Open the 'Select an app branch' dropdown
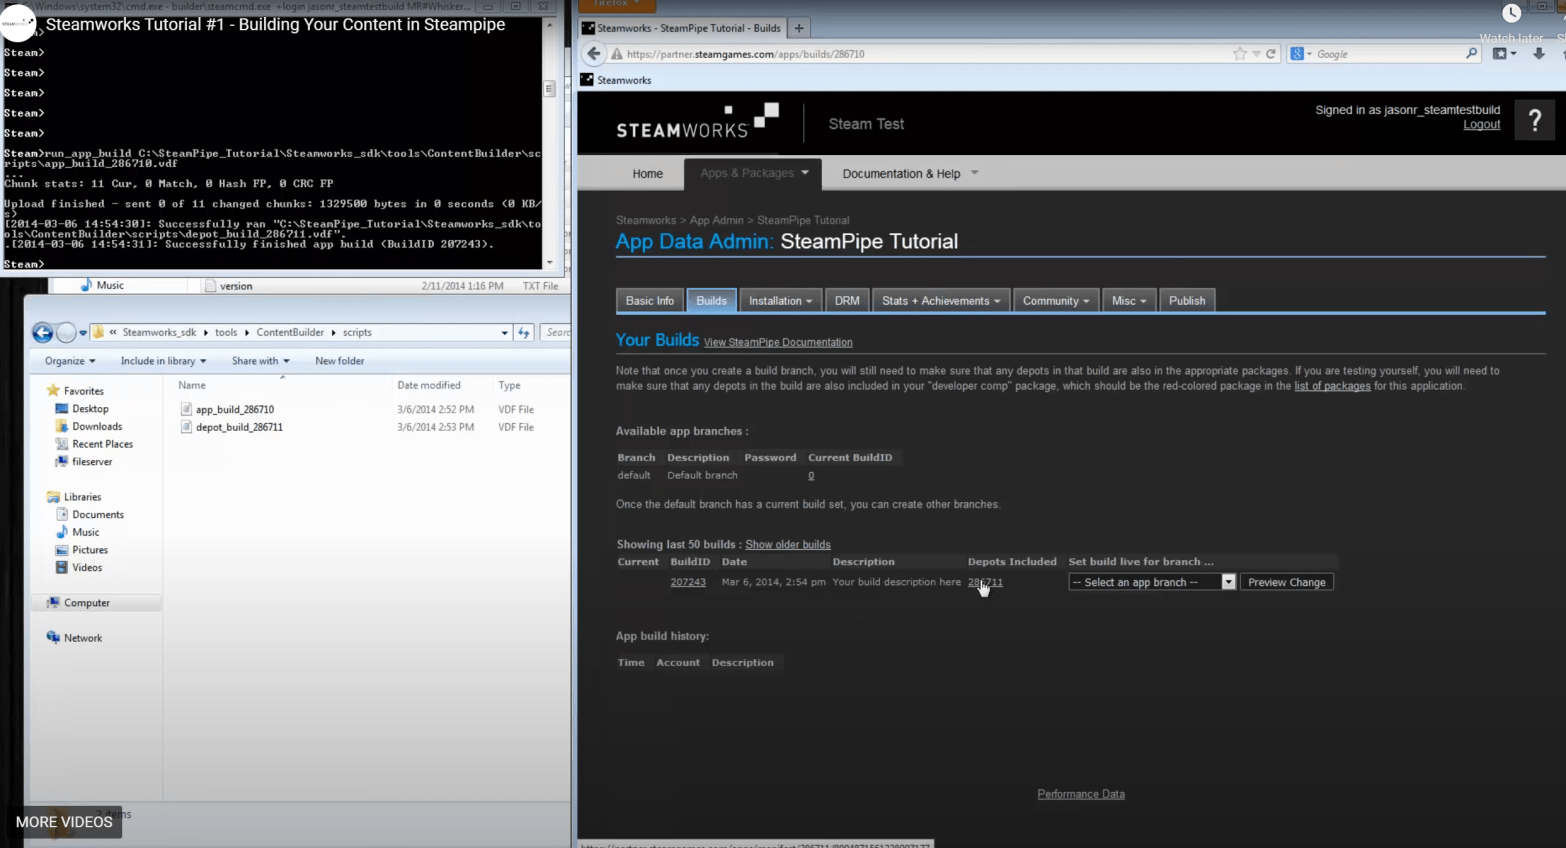The width and height of the screenshot is (1566, 848). tap(1152, 582)
